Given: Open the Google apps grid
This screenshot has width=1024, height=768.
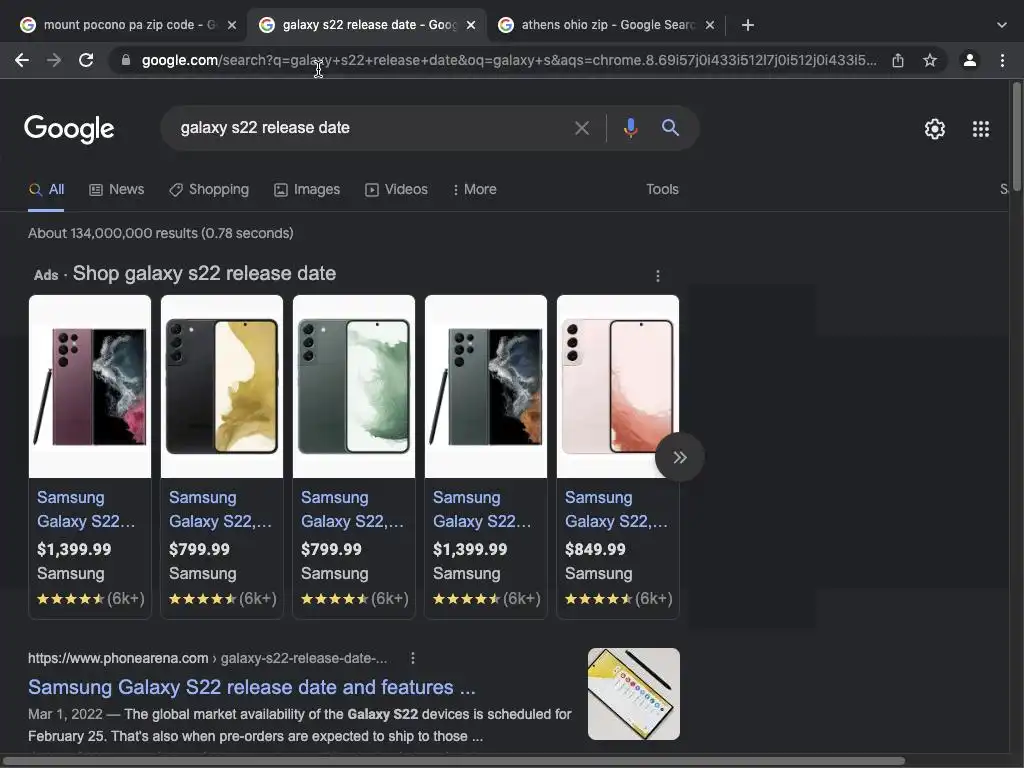Looking at the screenshot, I should pyautogui.click(x=981, y=129).
